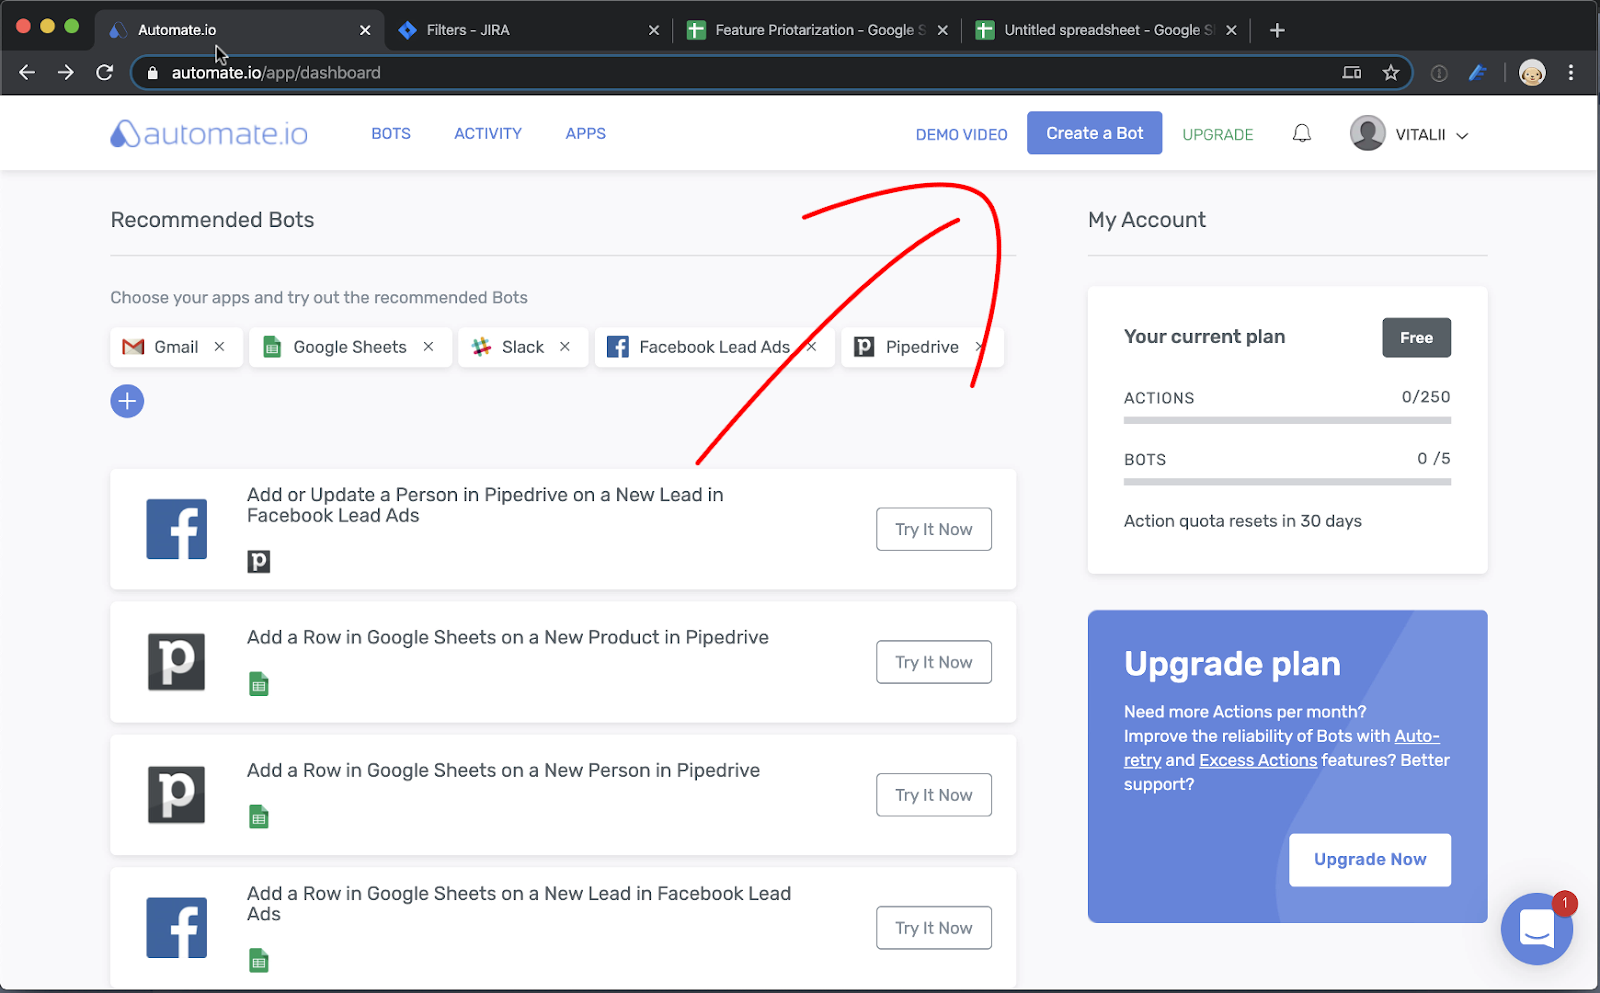This screenshot has height=993, width=1600.
Task: Reload the dashboard page
Action: (x=104, y=72)
